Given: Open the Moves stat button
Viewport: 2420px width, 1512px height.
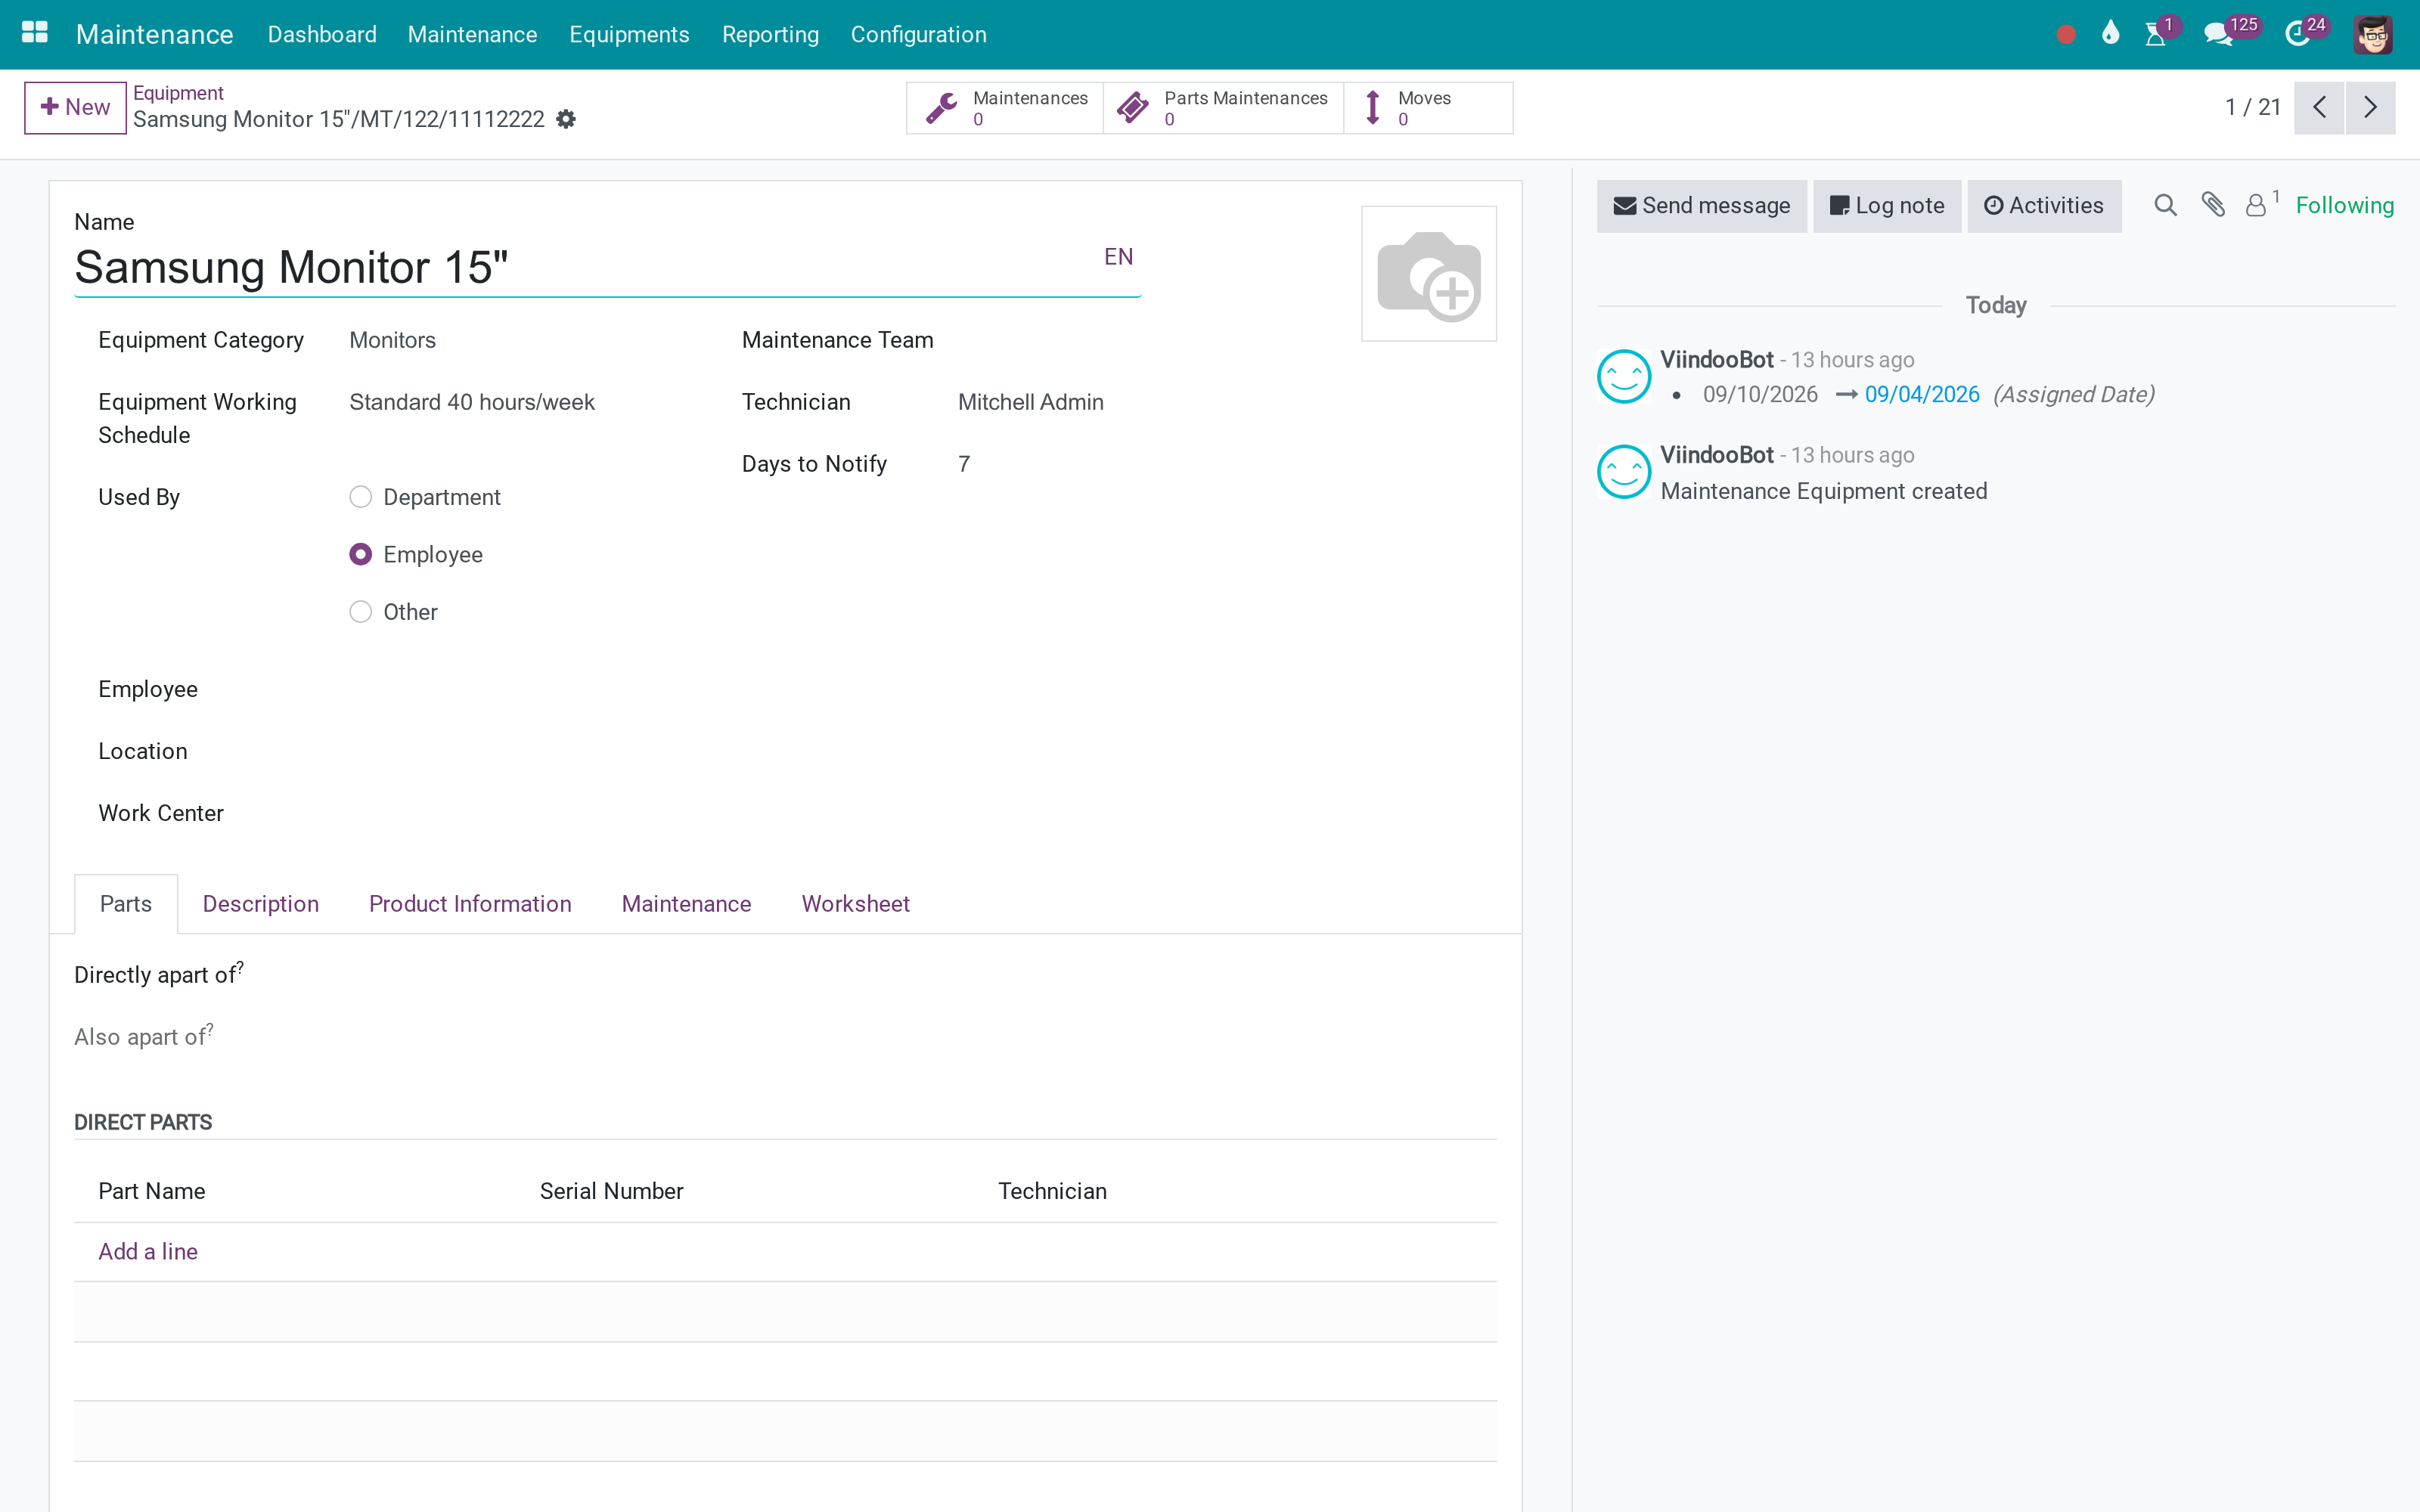Looking at the screenshot, I should click(x=1428, y=108).
